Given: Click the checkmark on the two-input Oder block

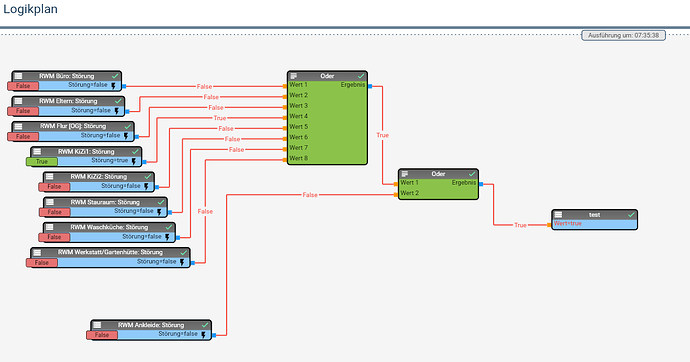Looking at the screenshot, I should click(x=472, y=174).
